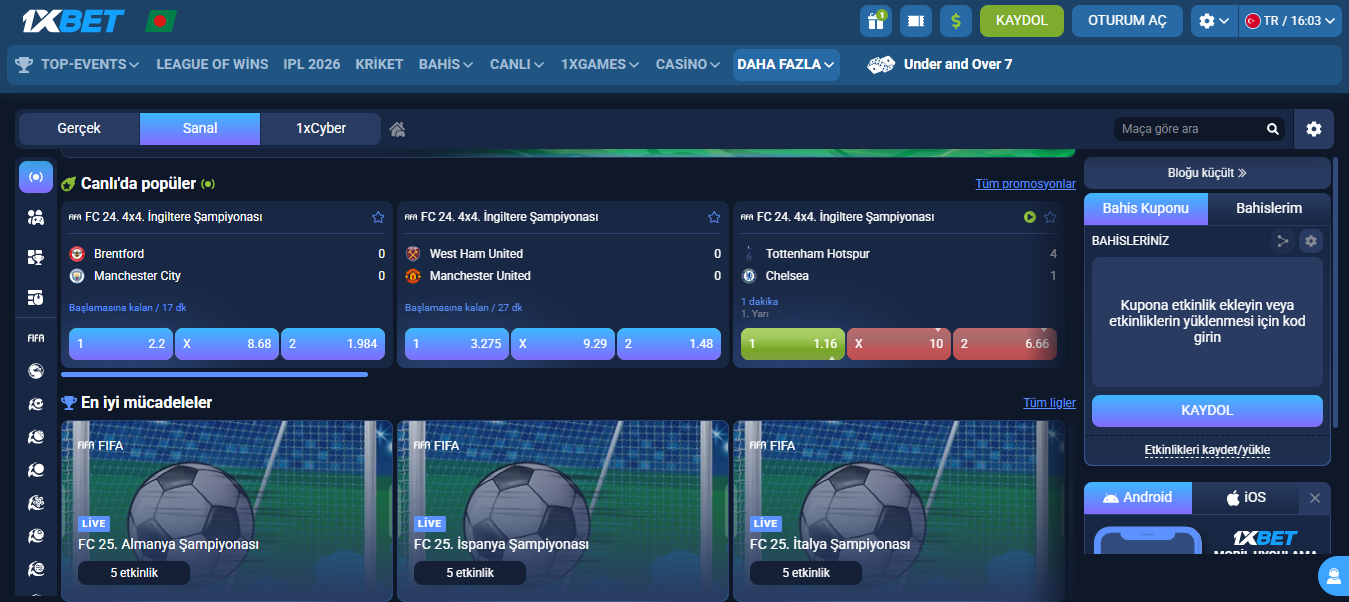This screenshot has height=602, width=1349.
Task: Open KRİKET menu item
Action: pos(379,64)
